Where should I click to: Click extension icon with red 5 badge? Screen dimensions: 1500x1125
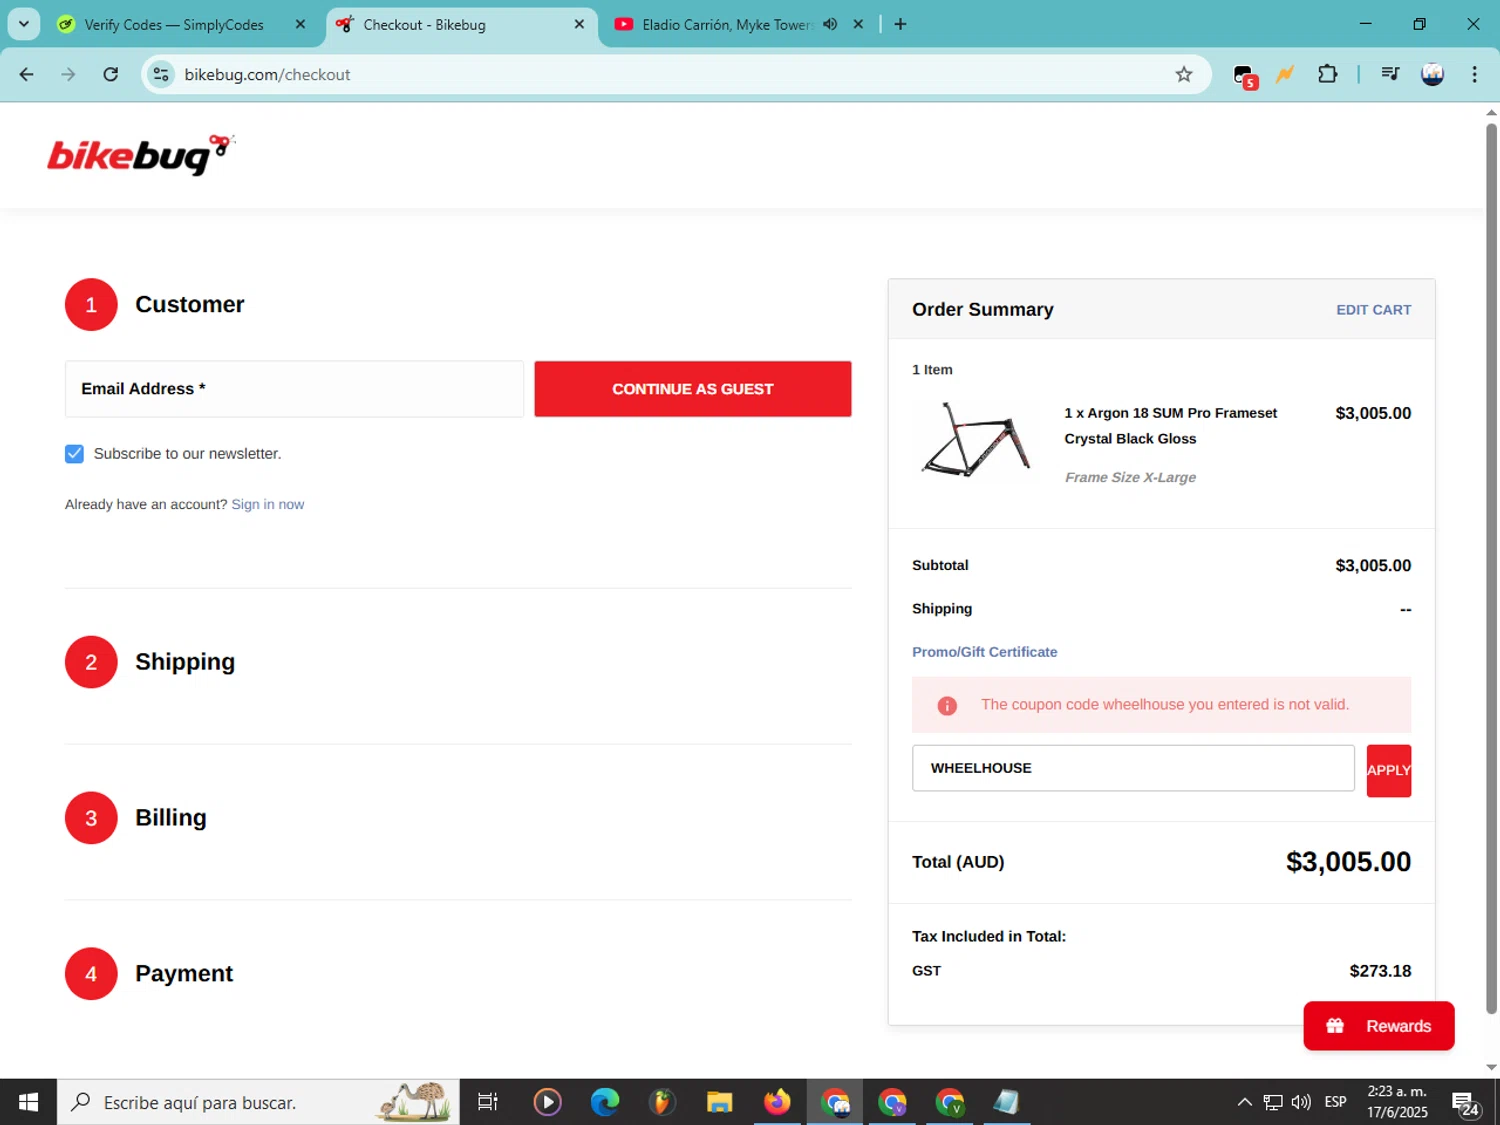pos(1244,76)
